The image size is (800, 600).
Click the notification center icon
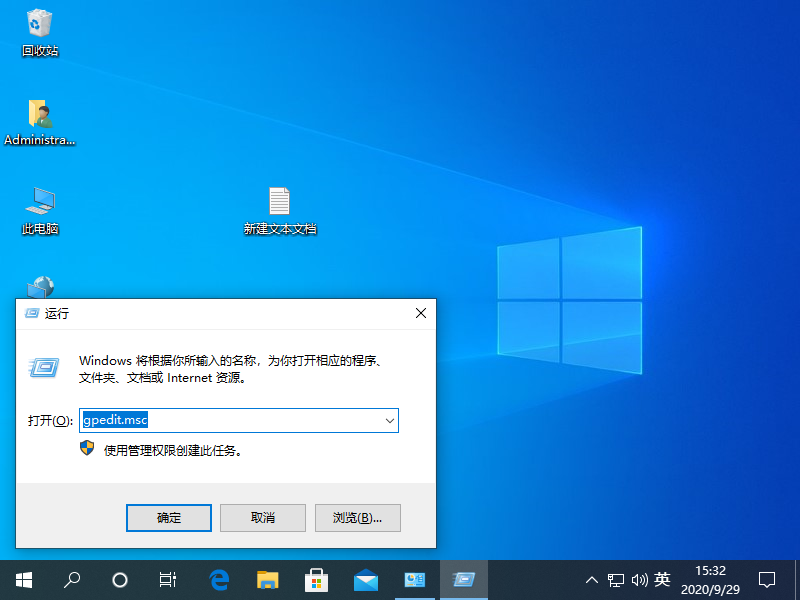tap(766, 580)
